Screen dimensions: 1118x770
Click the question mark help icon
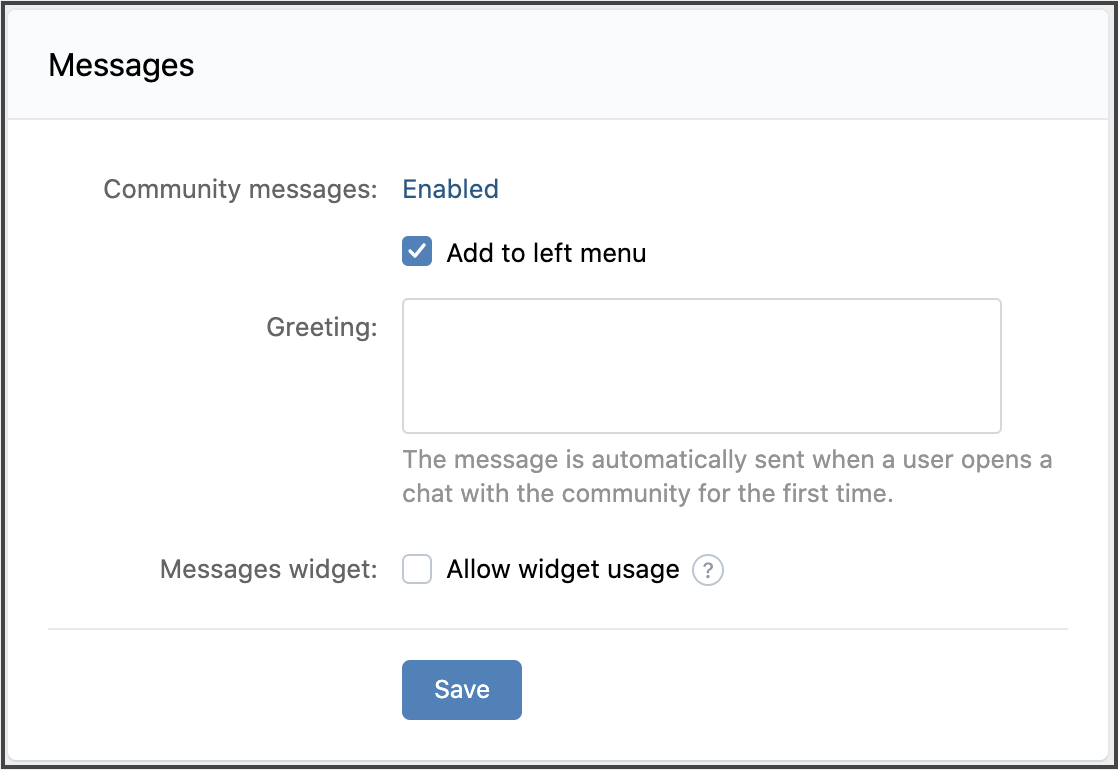tap(708, 570)
